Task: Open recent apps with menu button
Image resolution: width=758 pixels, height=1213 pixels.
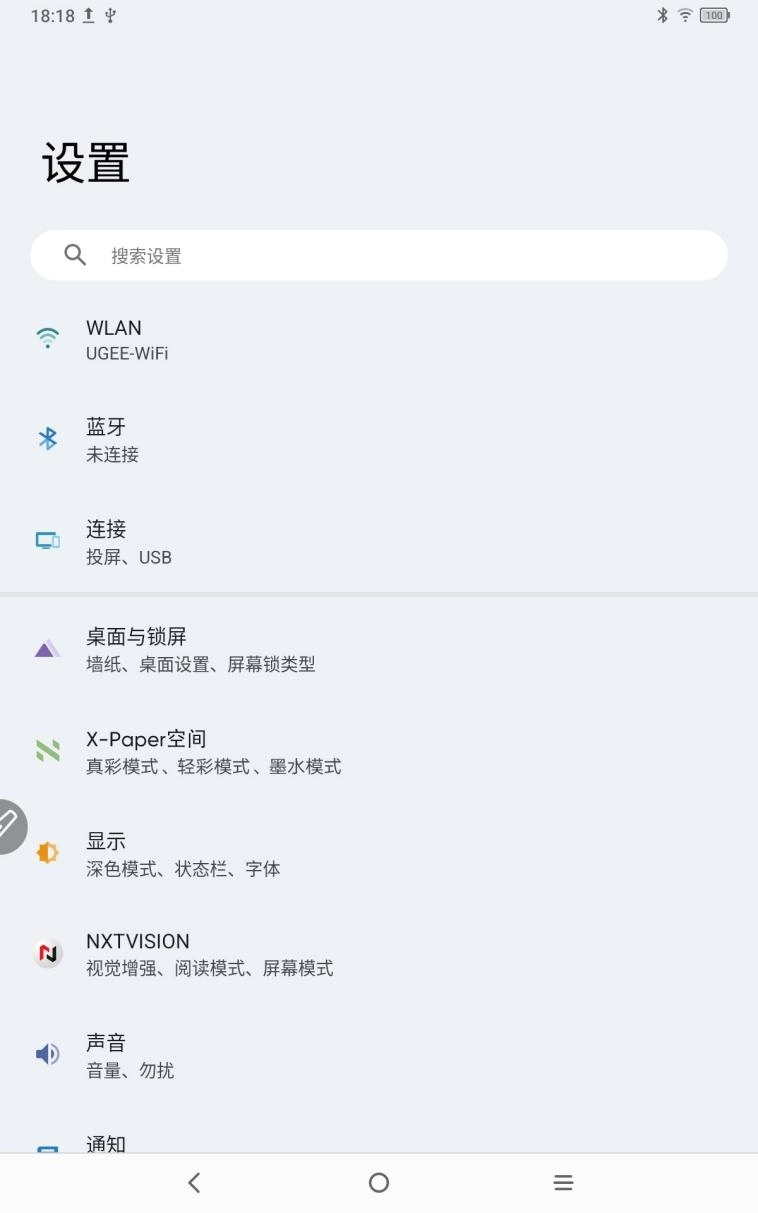Action: coord(564,1182)
